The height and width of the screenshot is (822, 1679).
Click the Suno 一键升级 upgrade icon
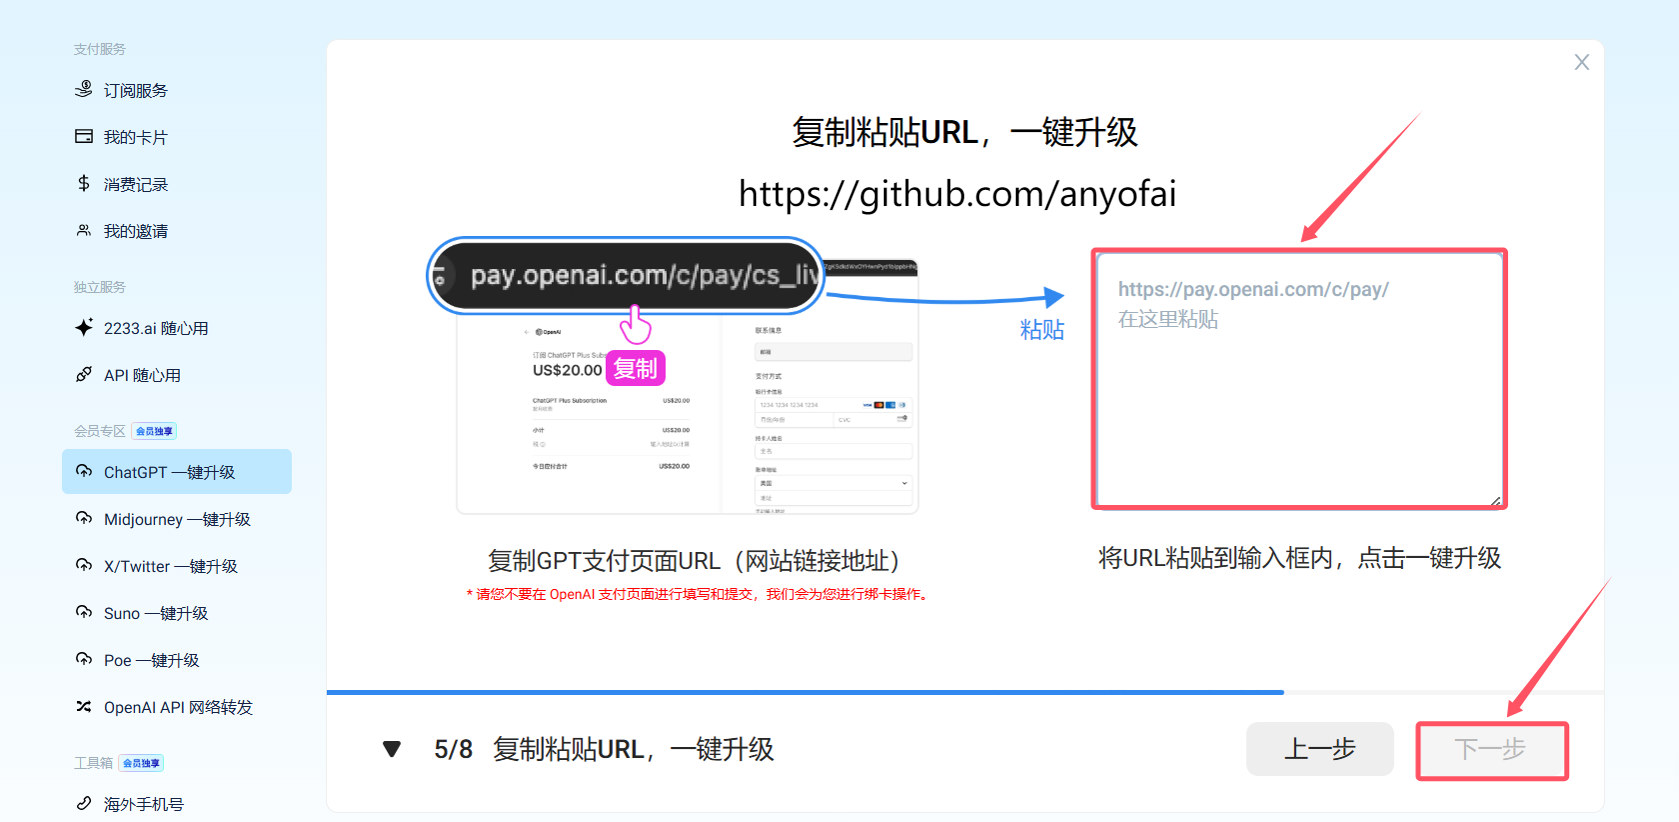pyautogui.click(x=84, y=612)
